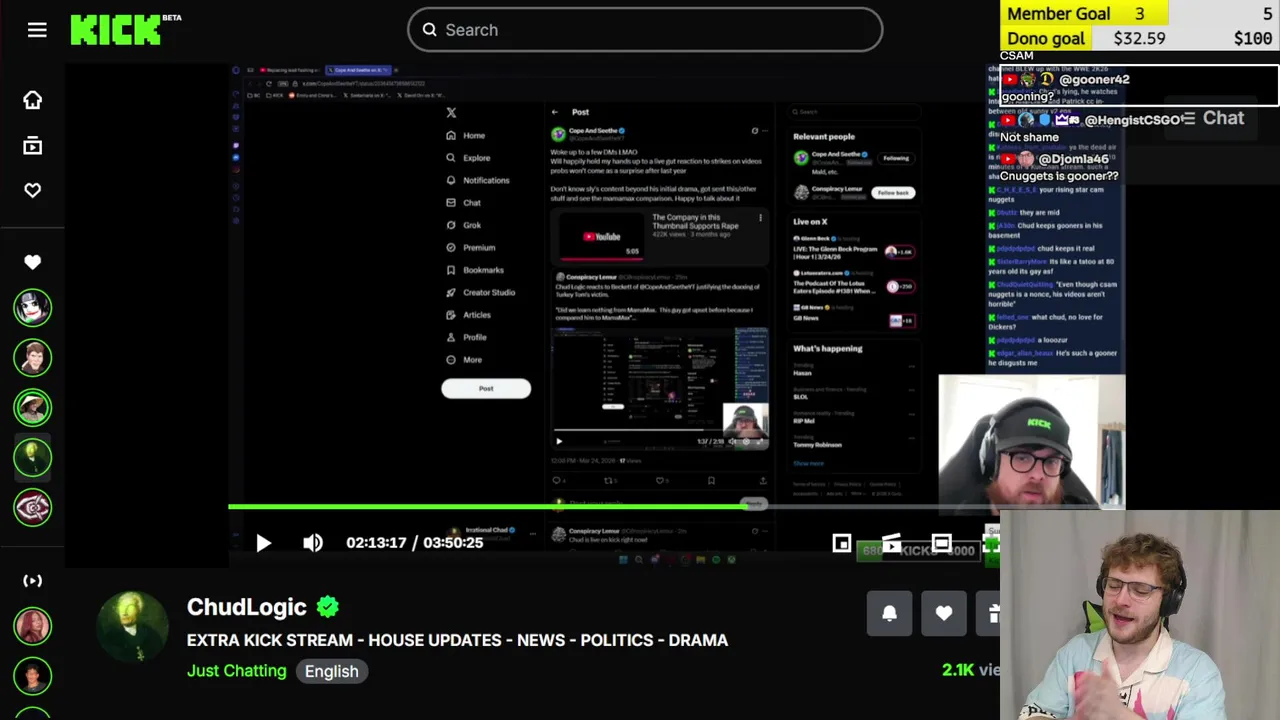
Task: Click Follow back for Conspiracy Lemur
Action: click(893, 192)
